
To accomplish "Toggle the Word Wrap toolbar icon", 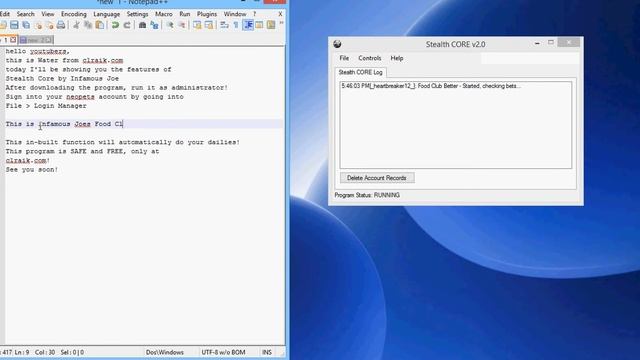I will coord(224,25).
